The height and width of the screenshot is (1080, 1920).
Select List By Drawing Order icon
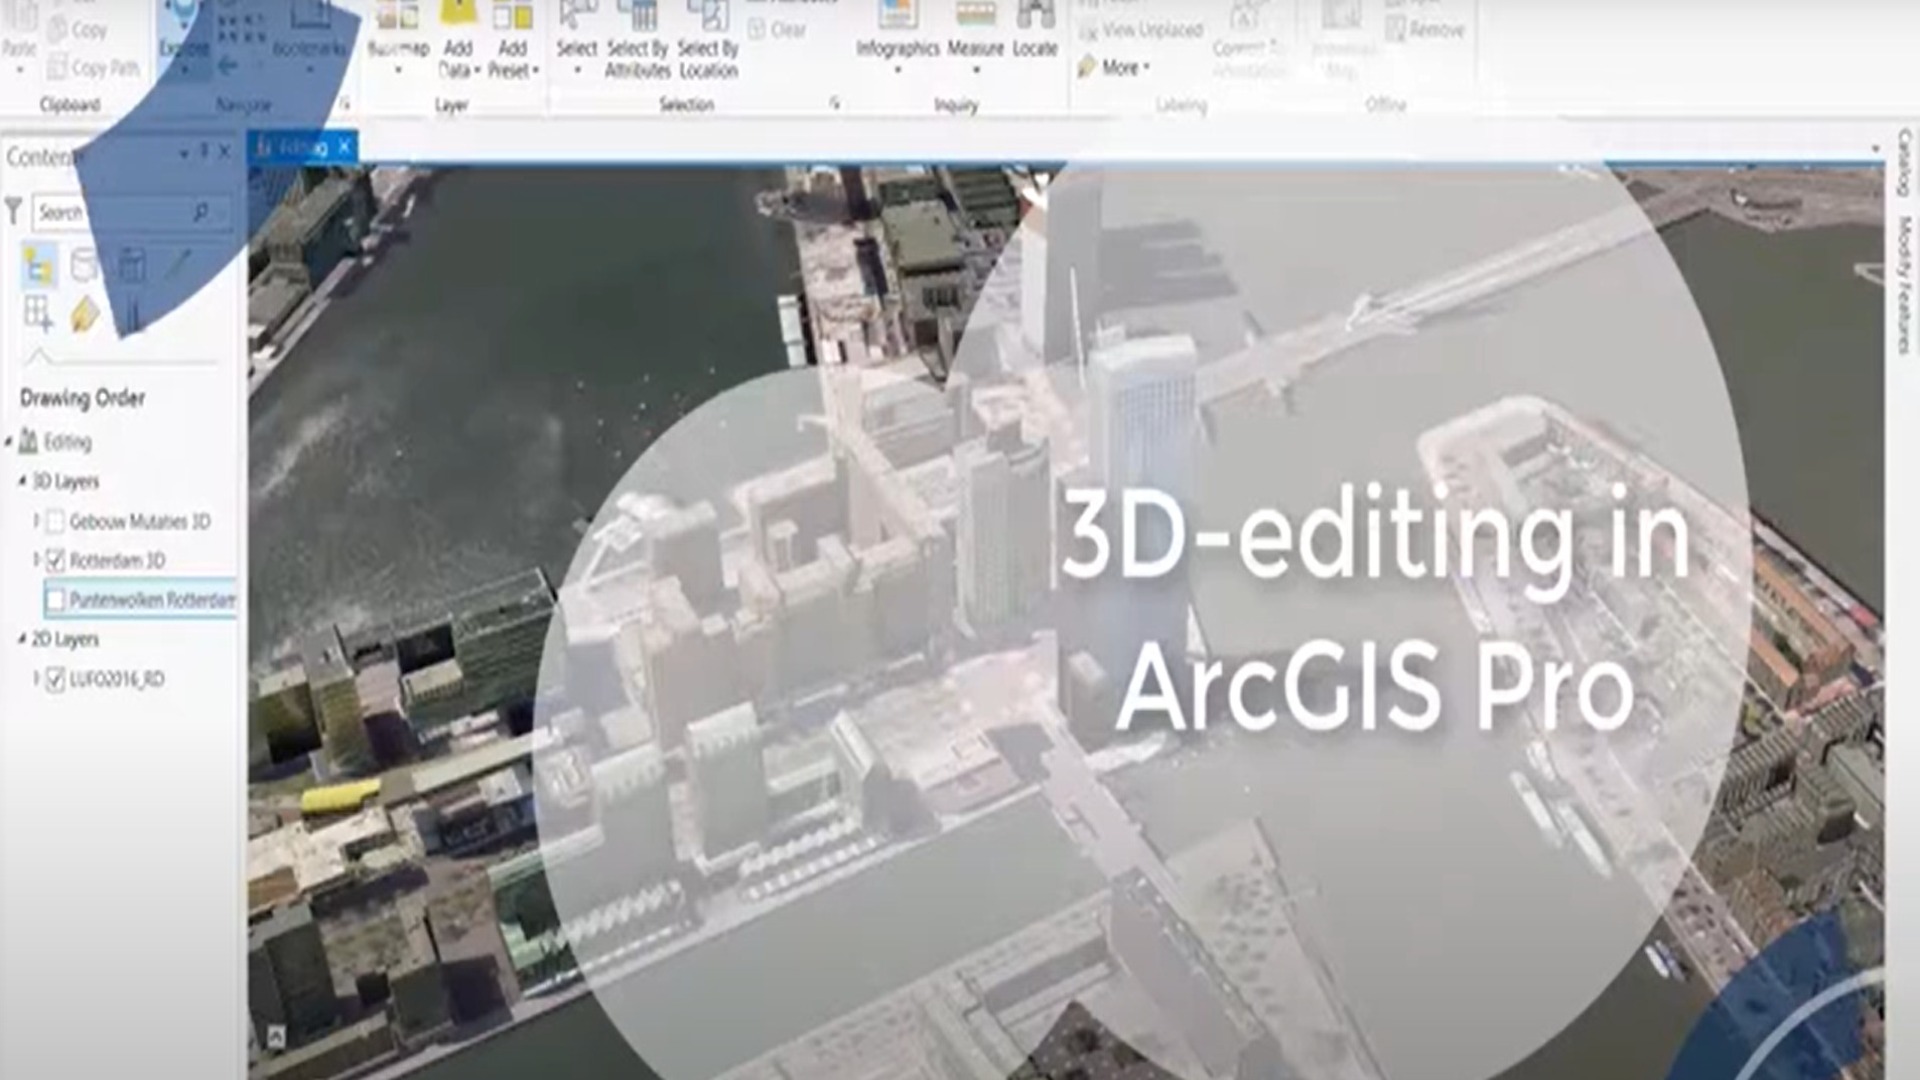pos(39,265)
